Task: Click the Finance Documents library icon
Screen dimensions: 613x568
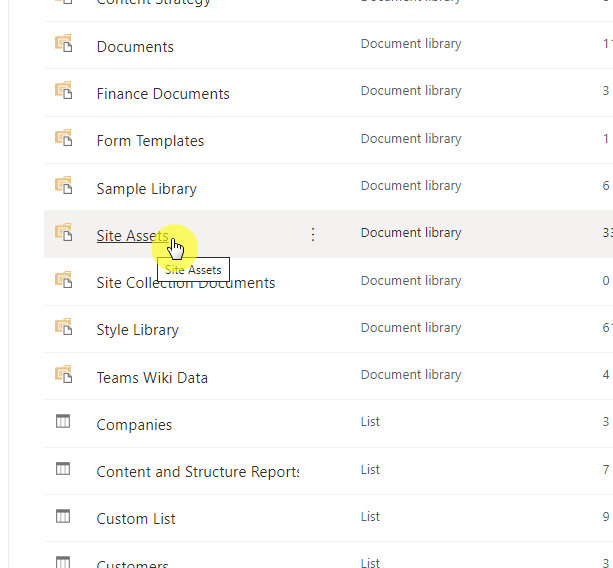Action: click(x=63, y=90)
